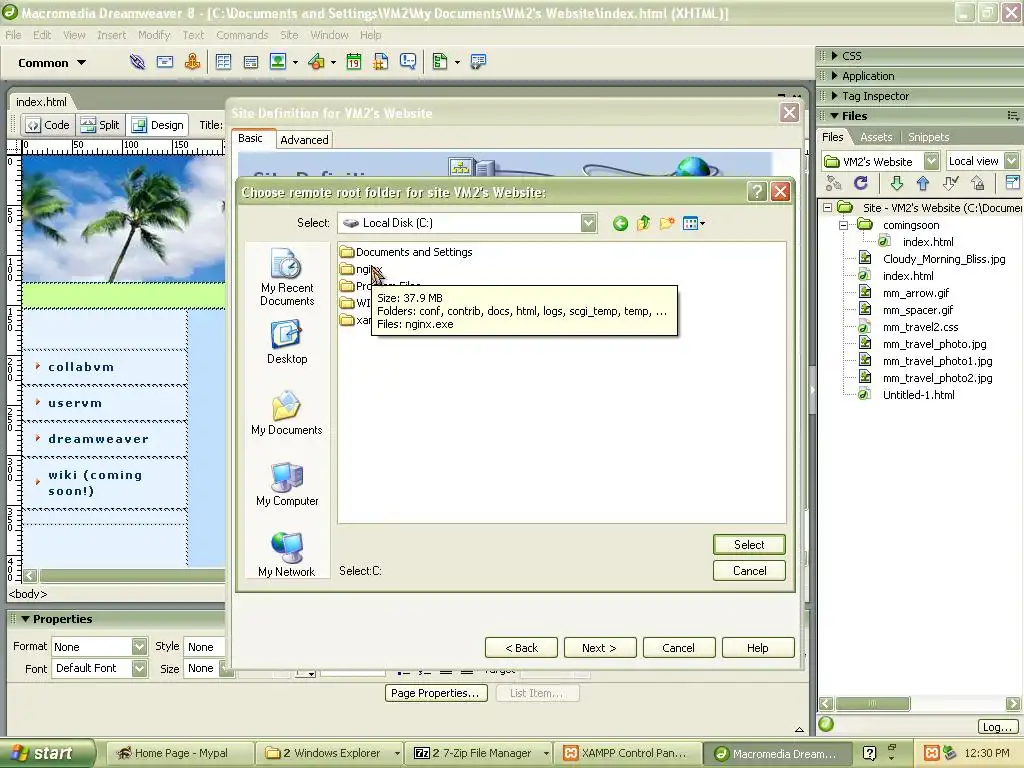Open the Snippets tab
Image resolution: width=1024 pixels, height=768 pixels.
pos(928,137)
